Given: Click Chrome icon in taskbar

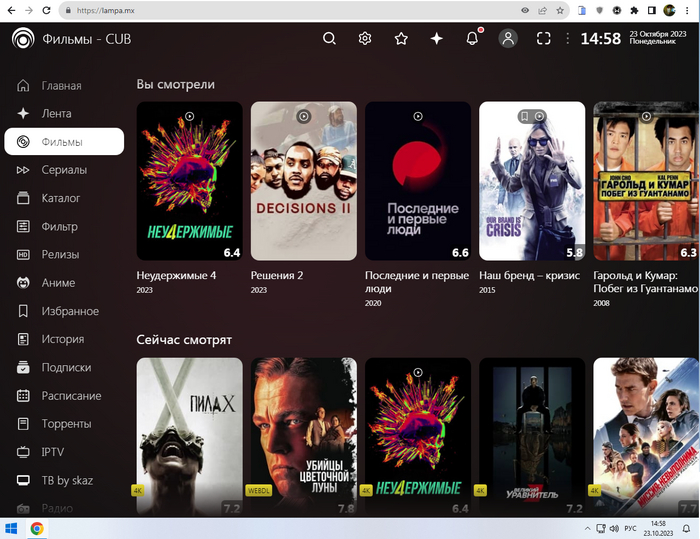Looking at the screenshot, I should click(x=37, y=529).
